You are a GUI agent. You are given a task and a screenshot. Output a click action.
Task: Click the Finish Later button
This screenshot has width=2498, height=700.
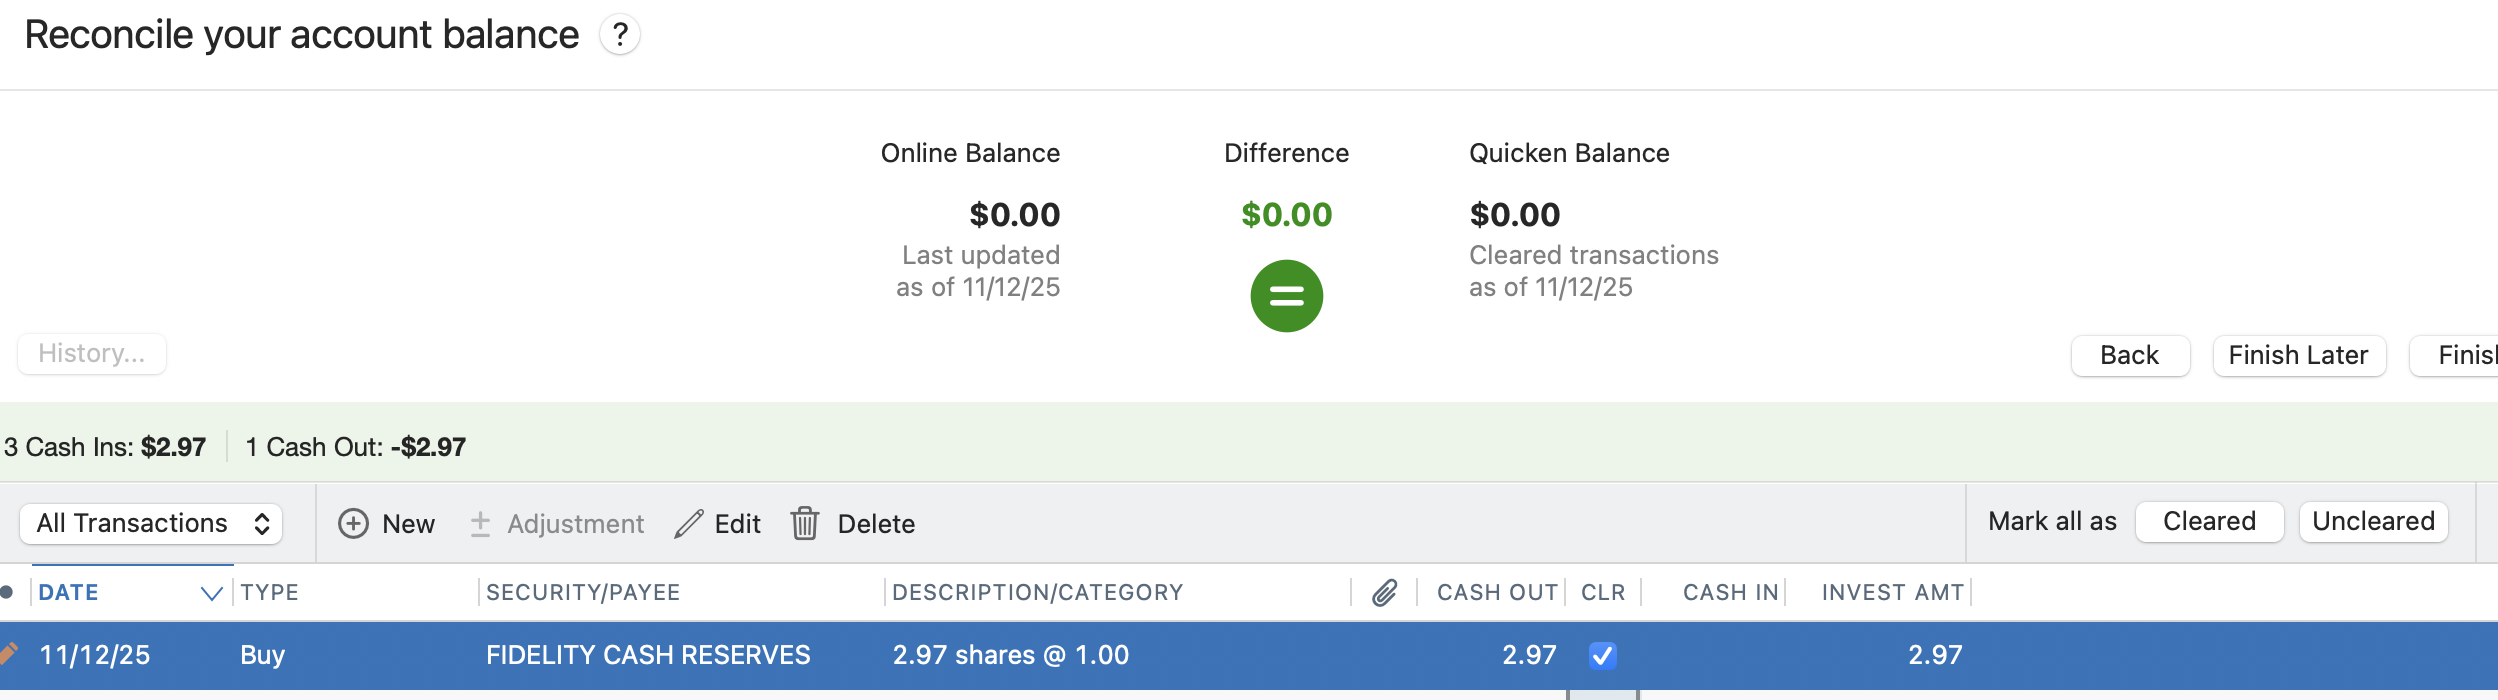tap(2298, 356)
